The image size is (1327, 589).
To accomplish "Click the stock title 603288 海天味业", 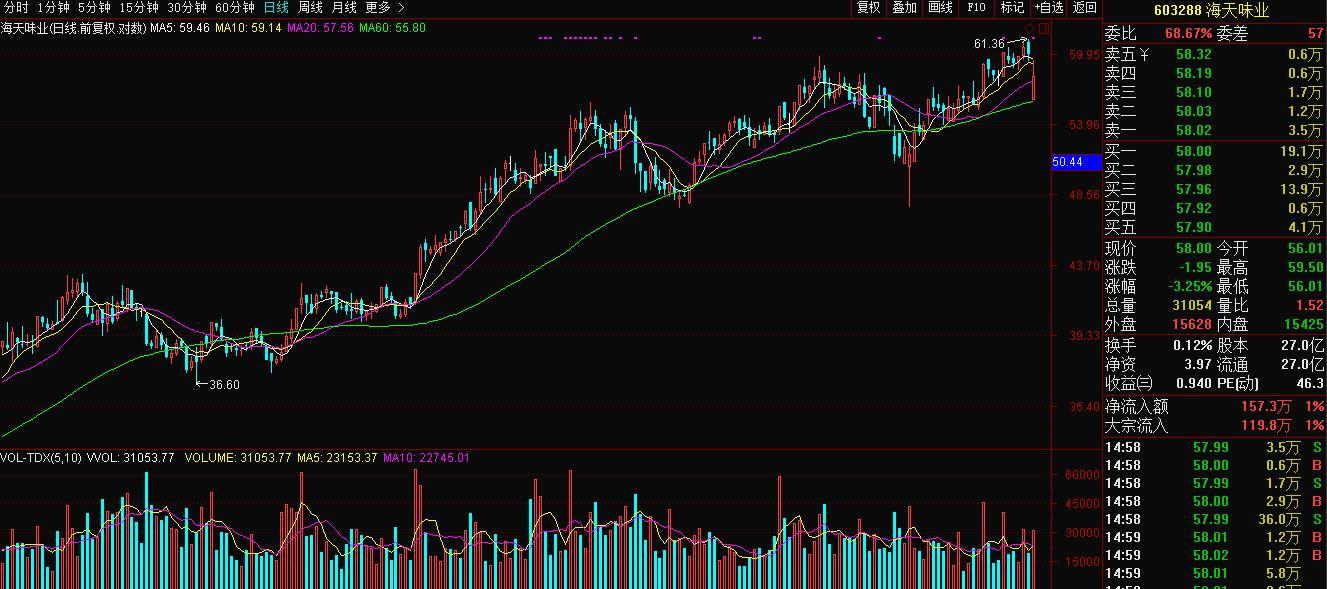I will 1211,10.
